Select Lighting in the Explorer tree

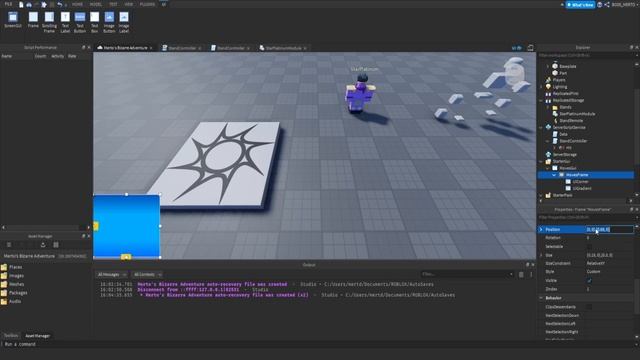560,87
